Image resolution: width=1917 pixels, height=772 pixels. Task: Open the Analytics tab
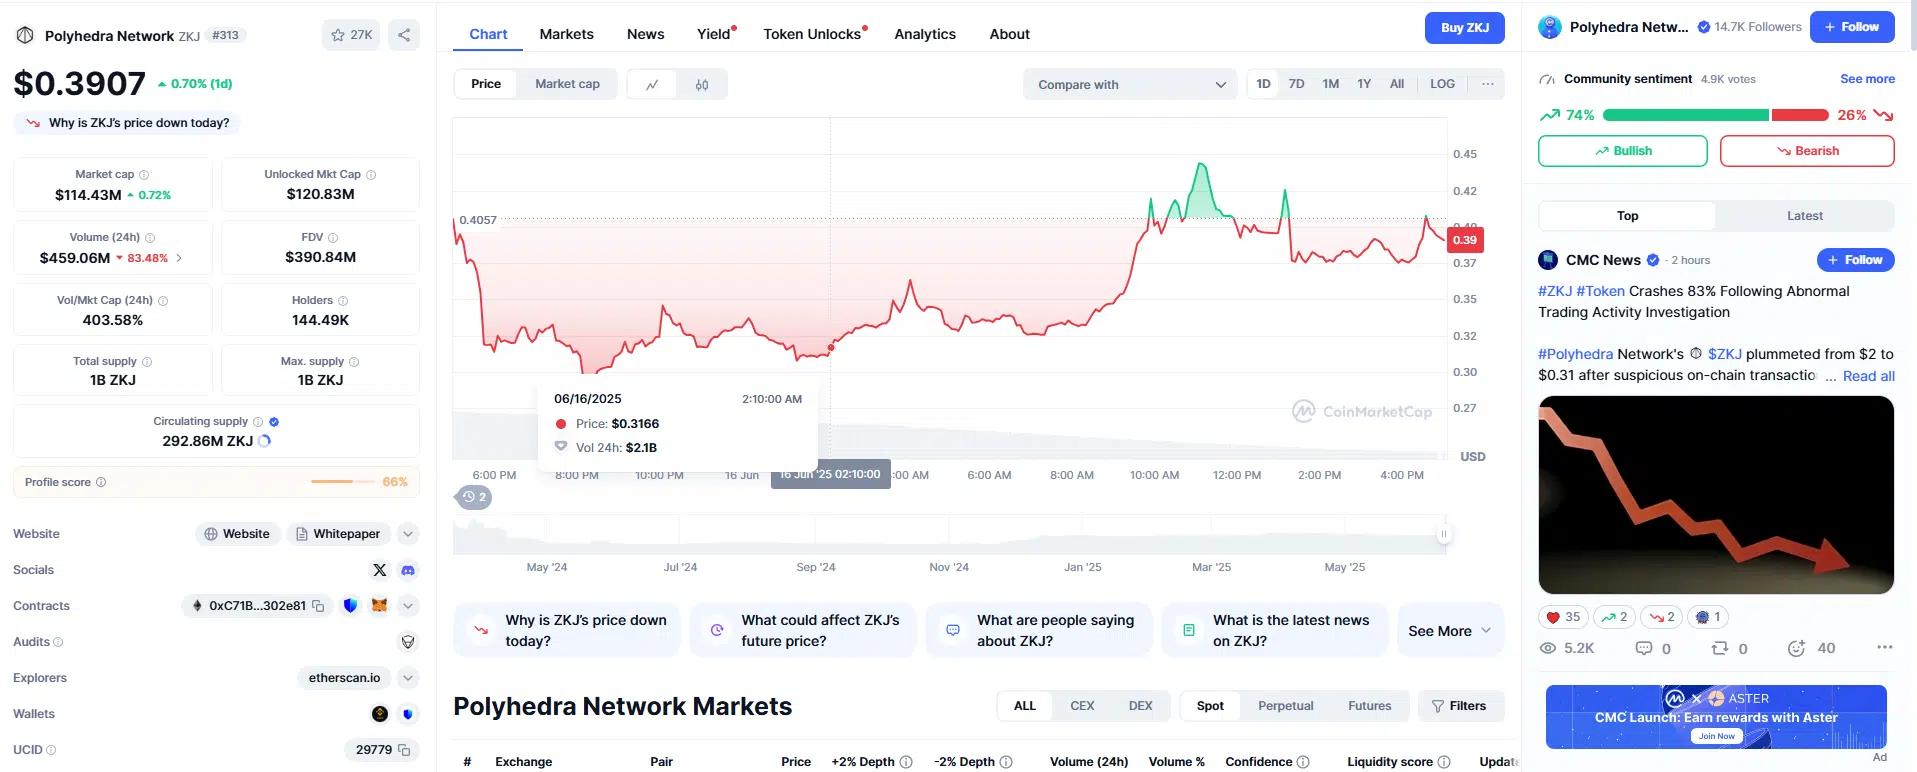925,34
